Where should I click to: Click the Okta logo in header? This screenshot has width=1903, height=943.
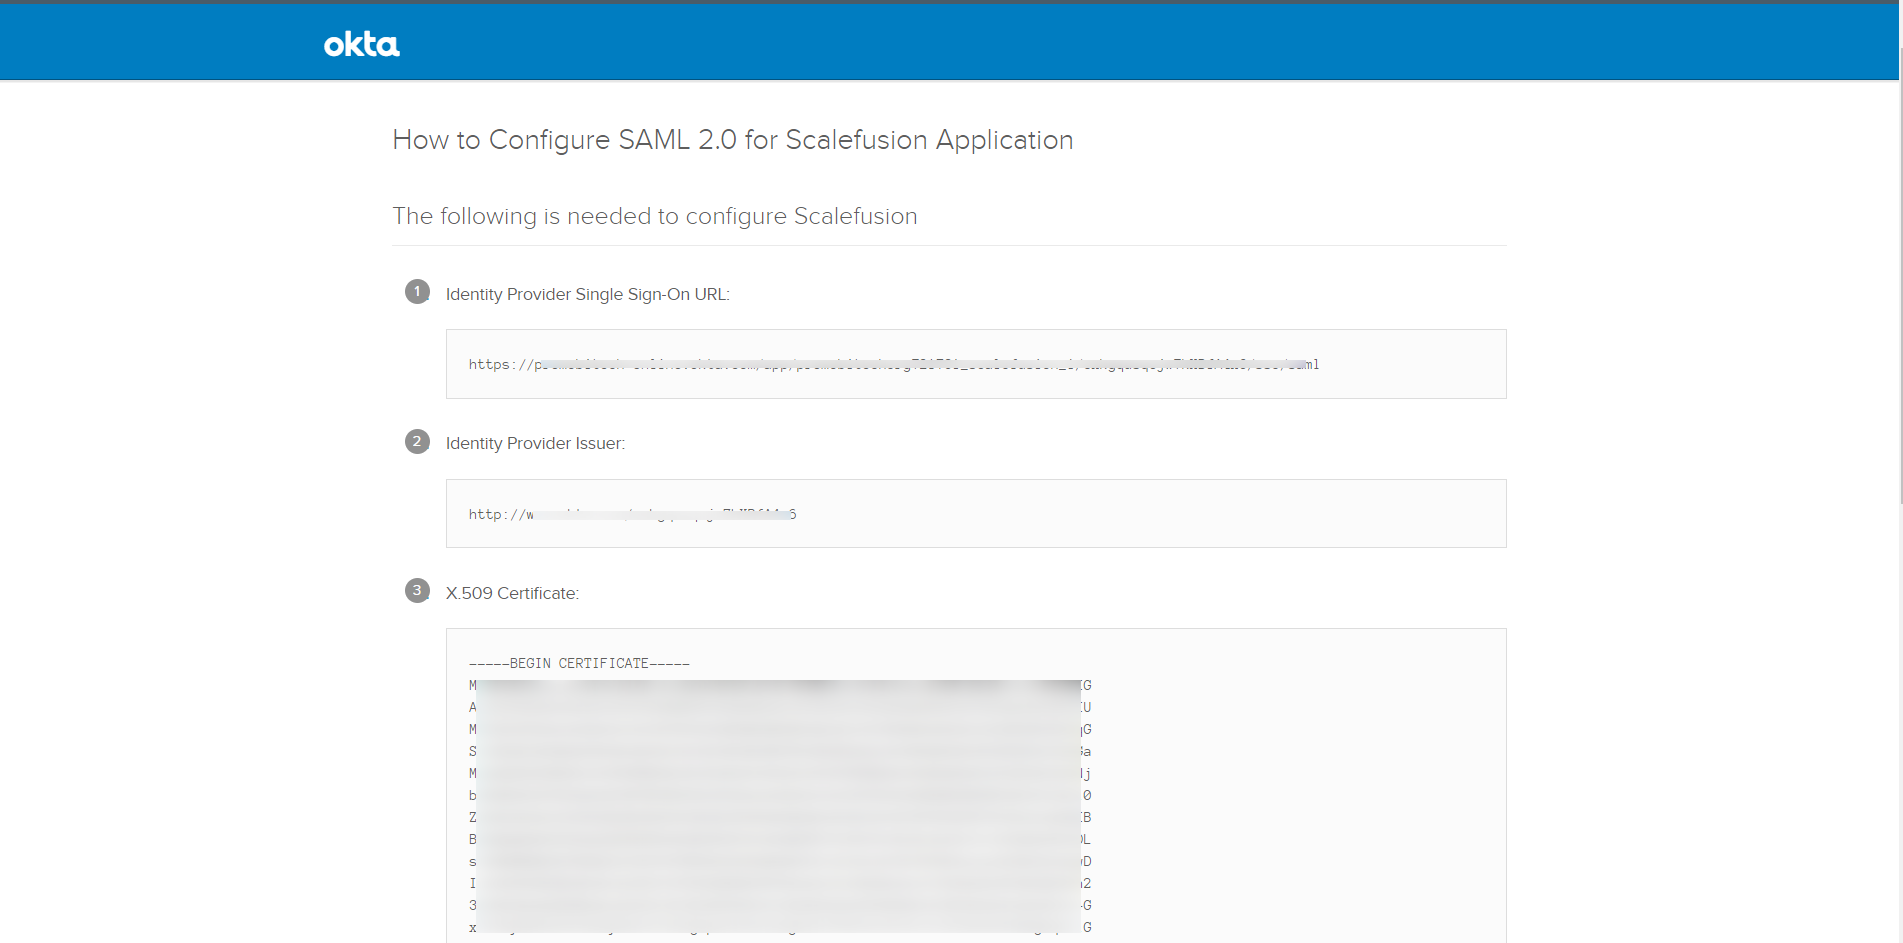coord(361,44)
